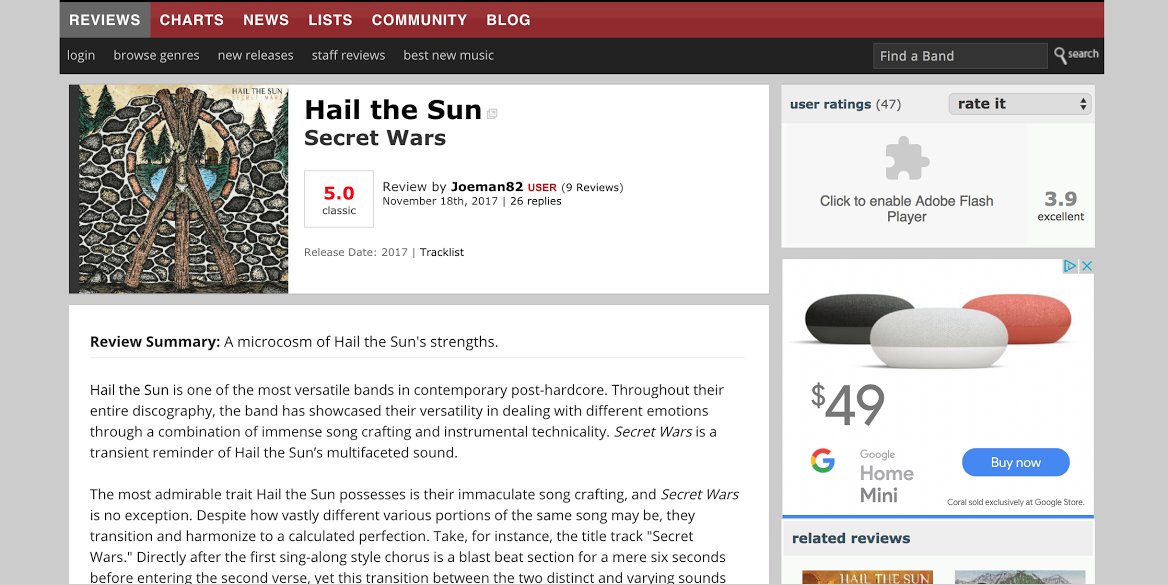Open the 'rate it' dropdown
Screen dimensions: 1168x585
coord(1020,104)
